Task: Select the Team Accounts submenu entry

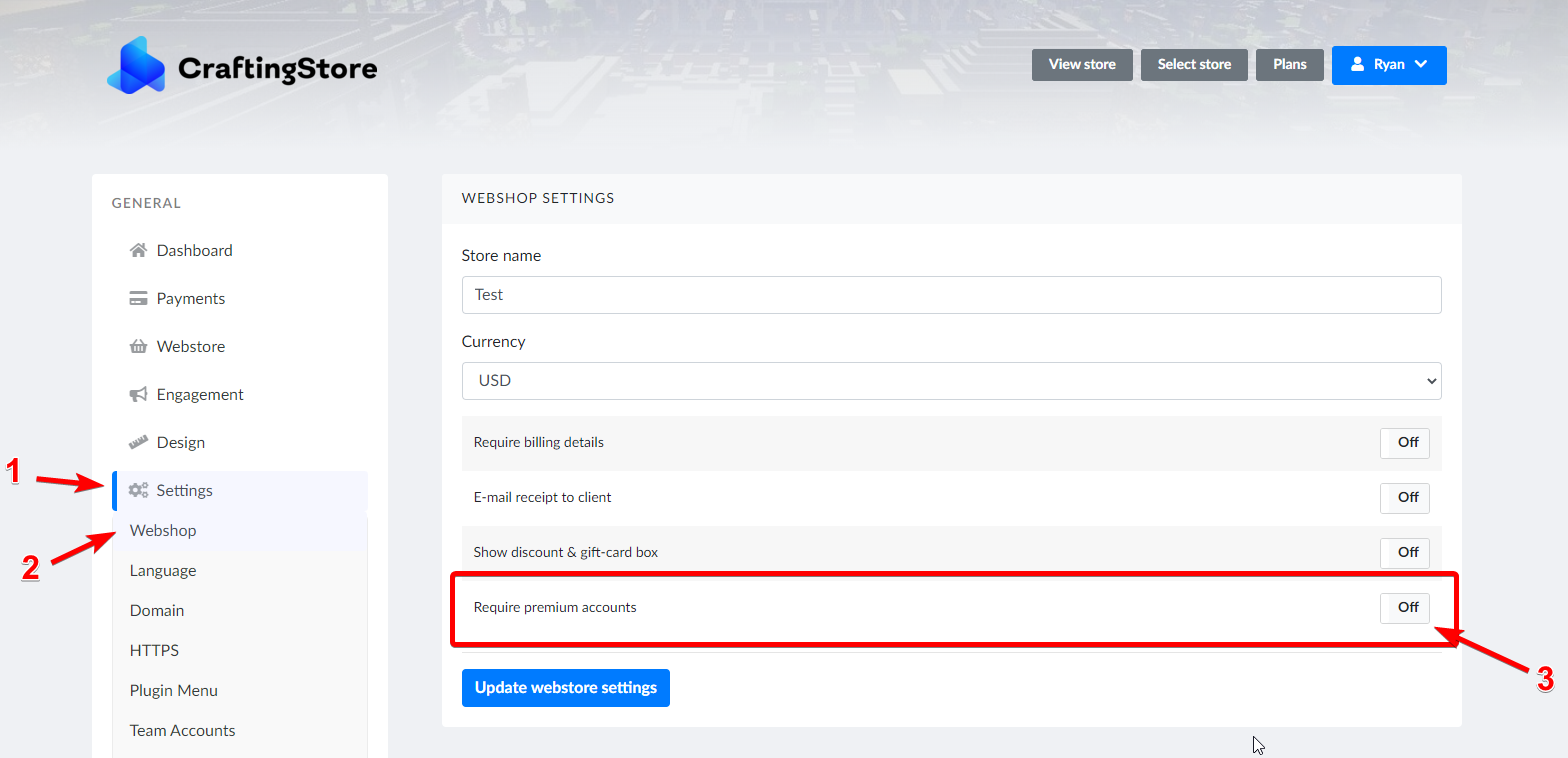Action: click(240, 730)
